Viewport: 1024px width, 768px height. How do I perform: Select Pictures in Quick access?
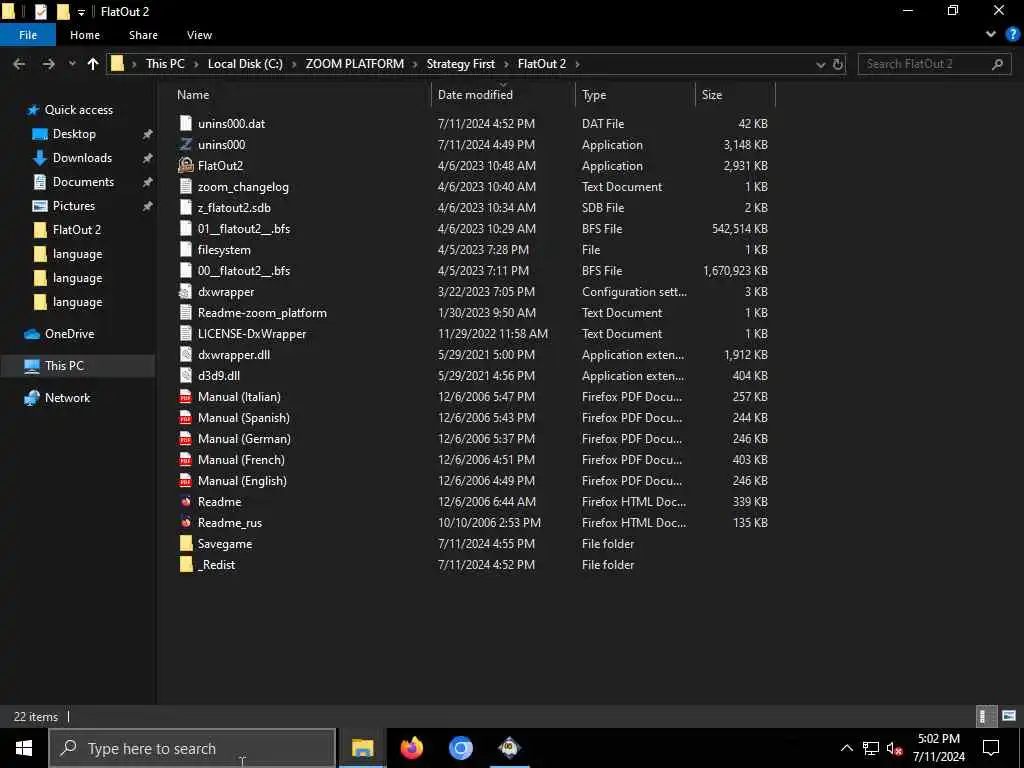tap(74, 206)
